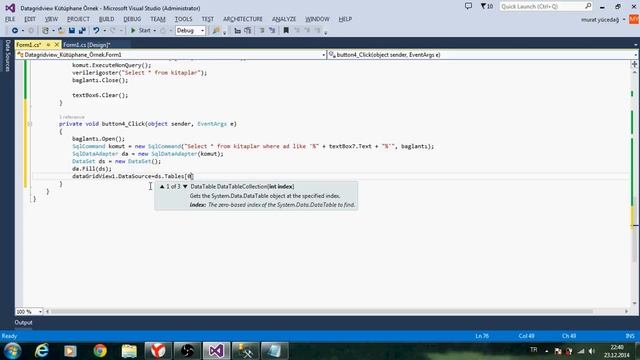Undo the last edit with the undo arrow
Viewport: 640px width, 360px height.
pyautogui.click(x=96, y=31)
